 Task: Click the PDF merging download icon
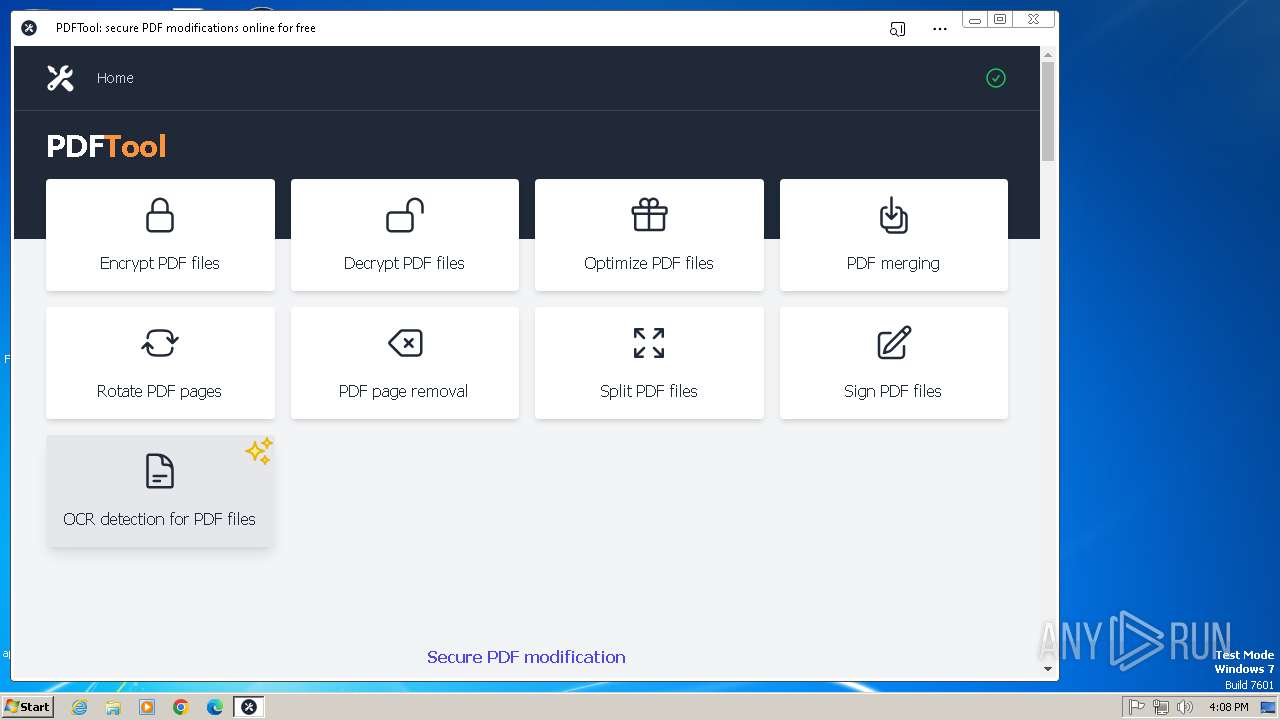[893, 215]
